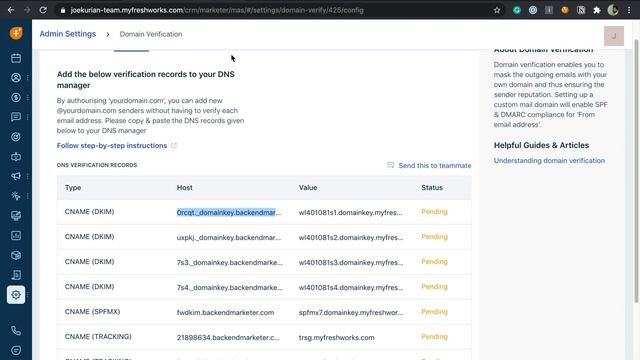This screenshot has width=640, height=360.
Task: Click the 7s4._domainkey host cell
Action: tap(229, 287)
